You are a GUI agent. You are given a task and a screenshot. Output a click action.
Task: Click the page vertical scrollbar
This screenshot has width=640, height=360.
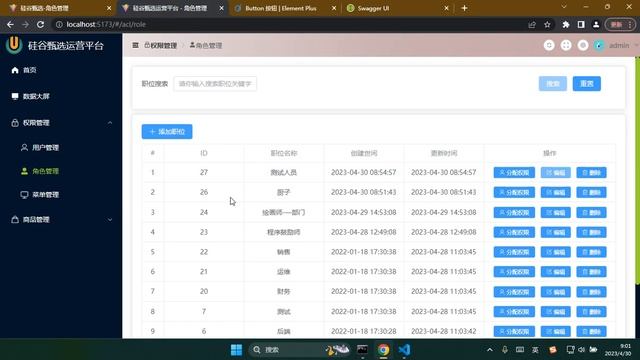(x=638, y=171)
